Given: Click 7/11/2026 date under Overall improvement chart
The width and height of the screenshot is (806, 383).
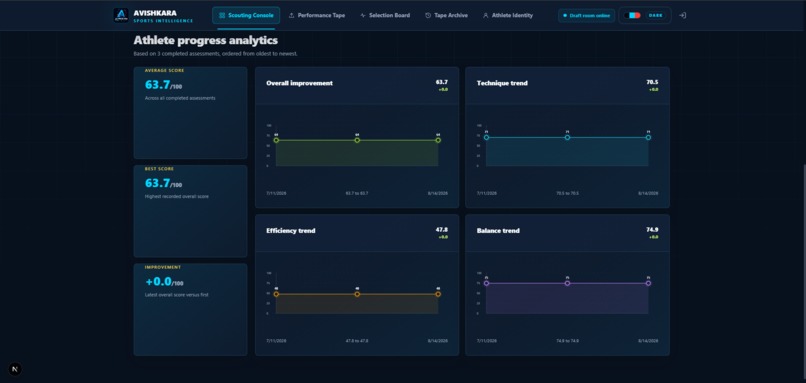Looking at the screenshot, I should [276, 193].
